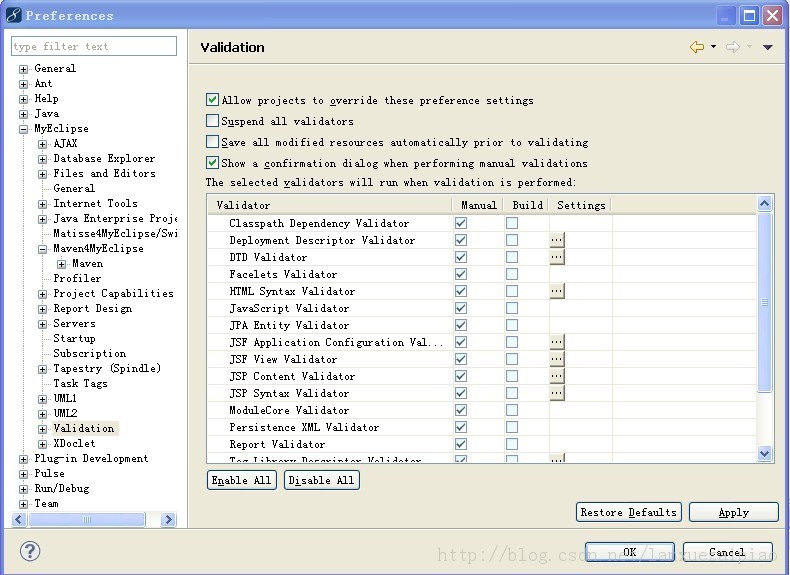Click the Disable All button
This screenshot has height=575, width=790.
pos(321,480)
